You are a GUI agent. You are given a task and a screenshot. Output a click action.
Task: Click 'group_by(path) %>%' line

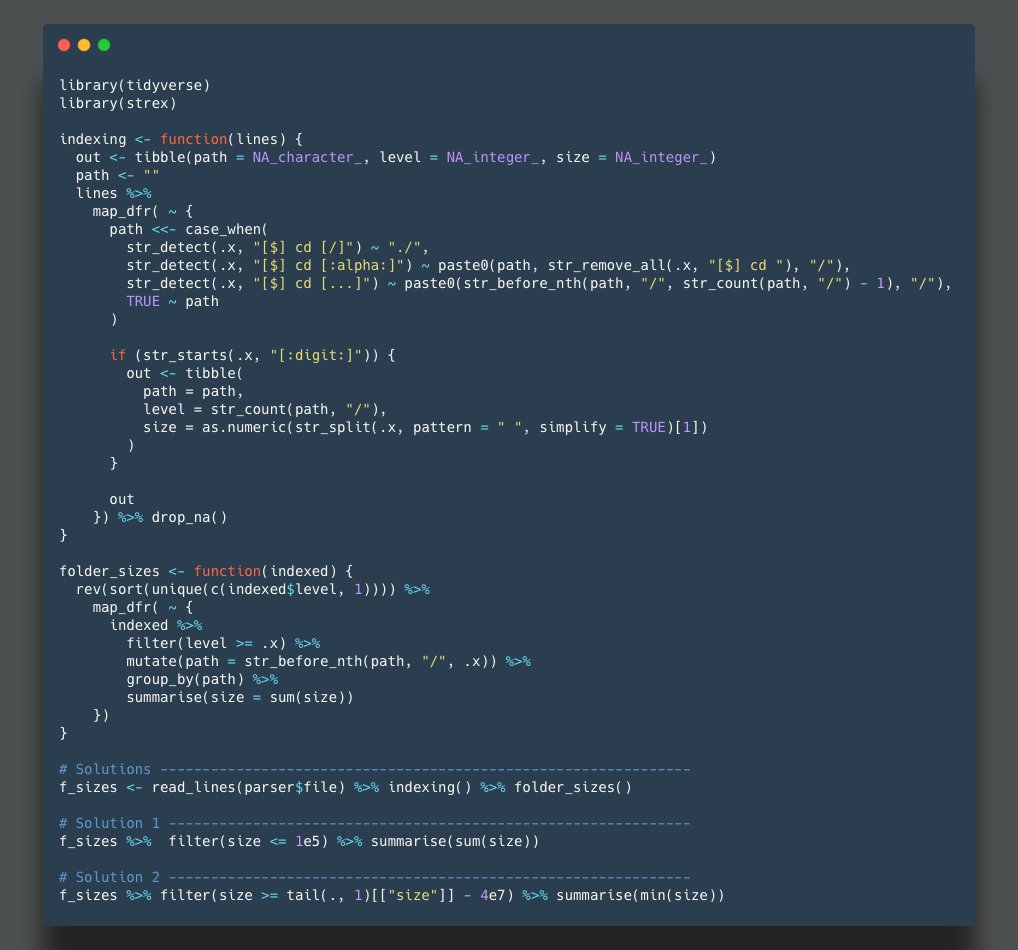(202, 679)
